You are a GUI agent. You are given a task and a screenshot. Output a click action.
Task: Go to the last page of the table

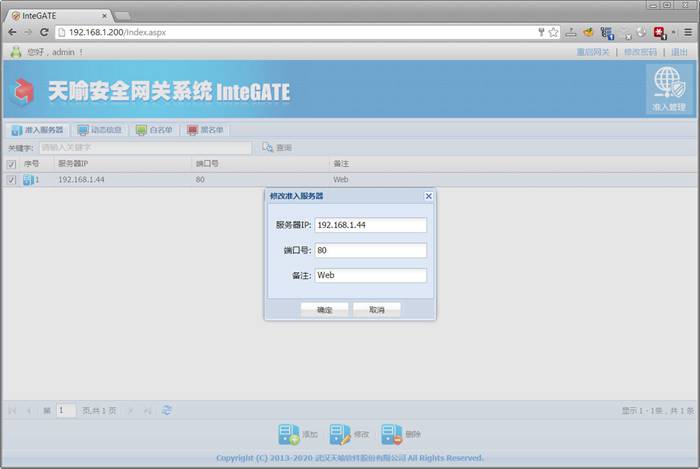point(147,411)
